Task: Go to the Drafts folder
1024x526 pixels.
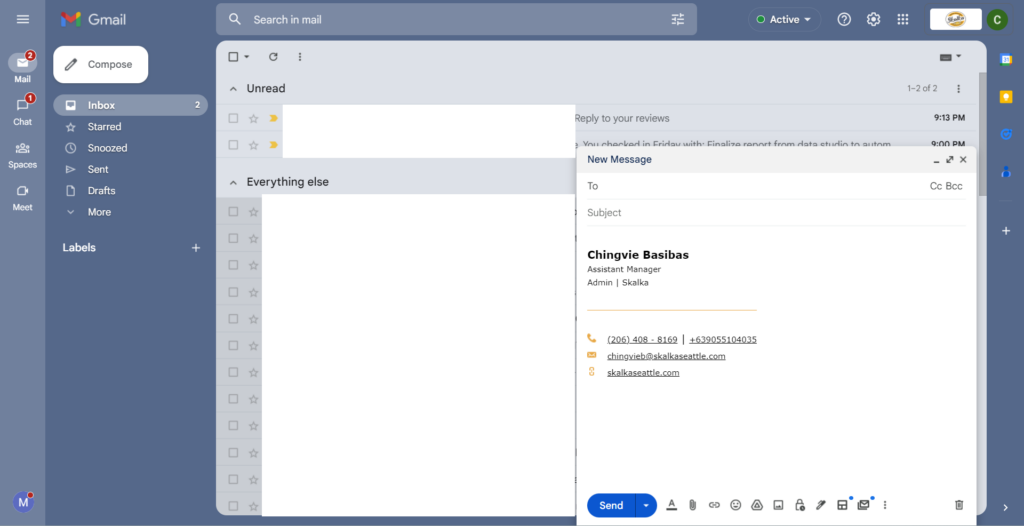Action: [101, 190]
